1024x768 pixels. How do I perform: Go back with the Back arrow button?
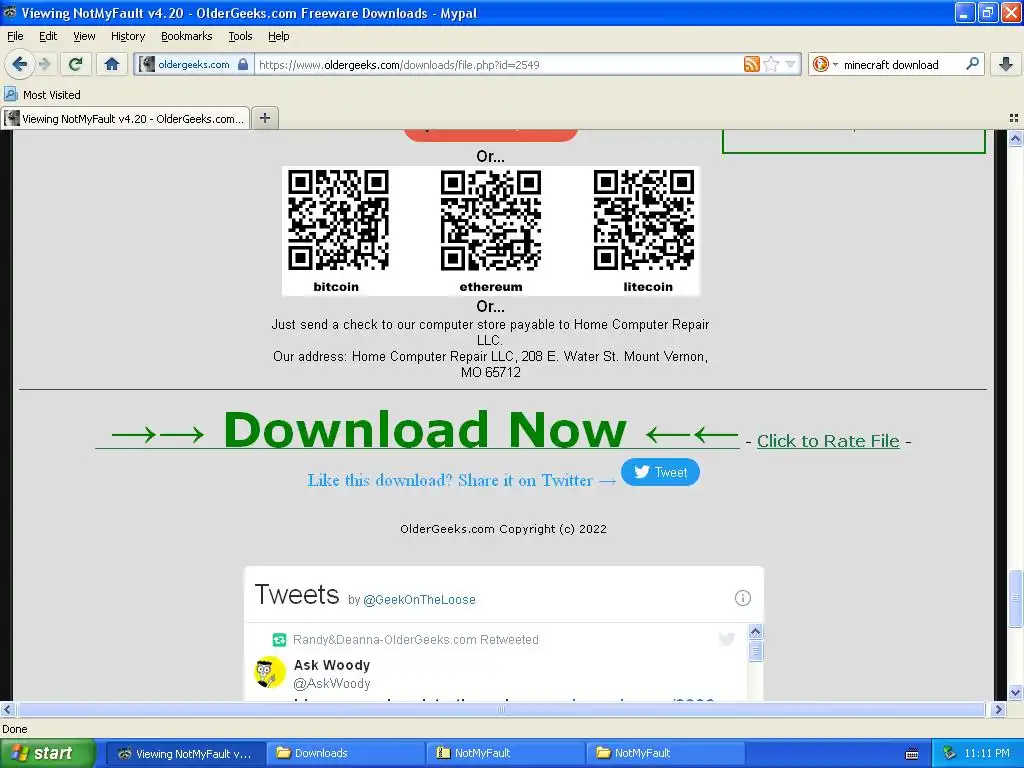click(x=19, y=64)
